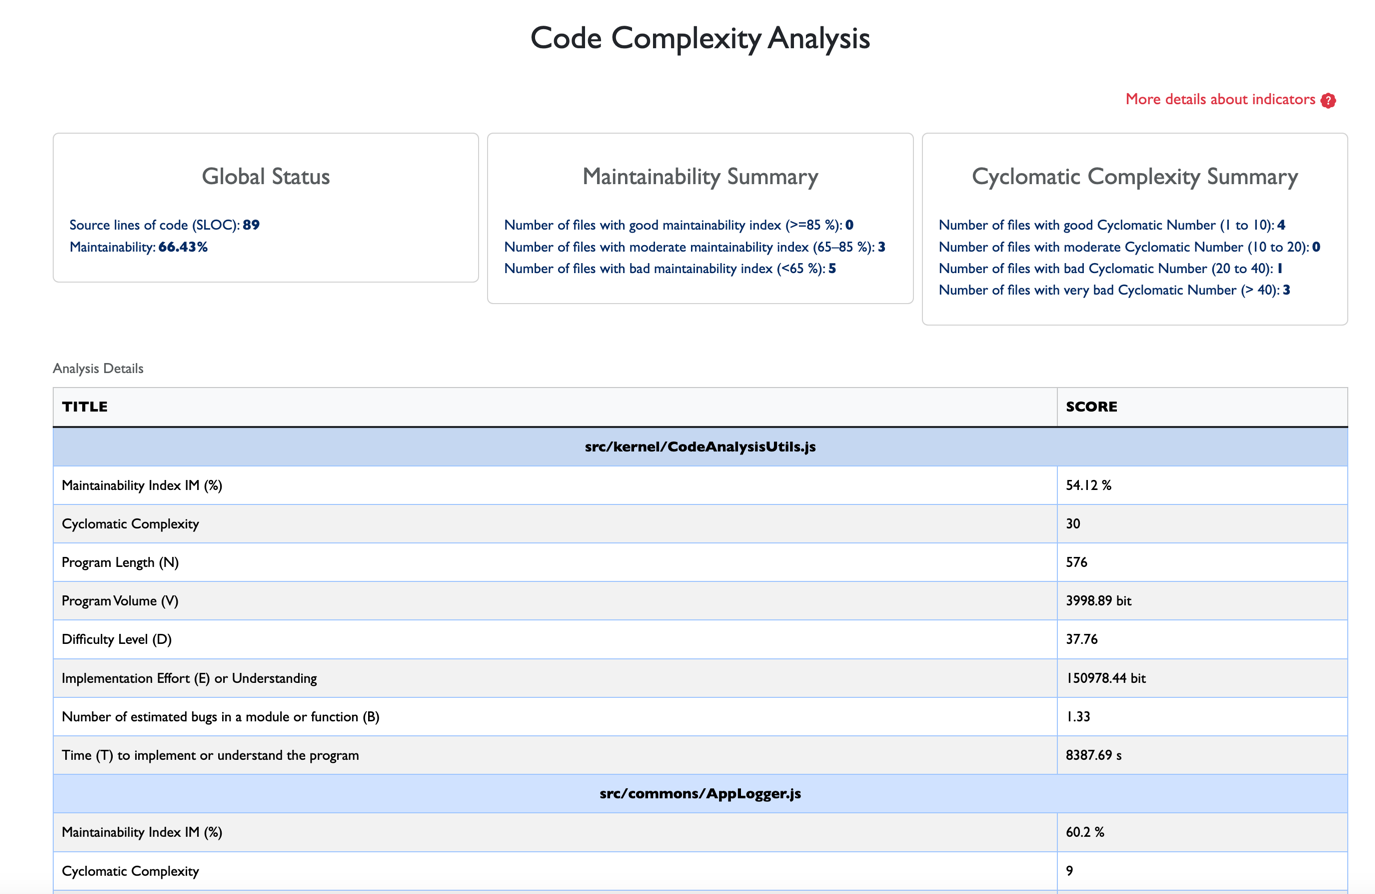
Task: Click the Source lines of code (SLOC) value
Action: pyautogui.click(x=251, y=225)
